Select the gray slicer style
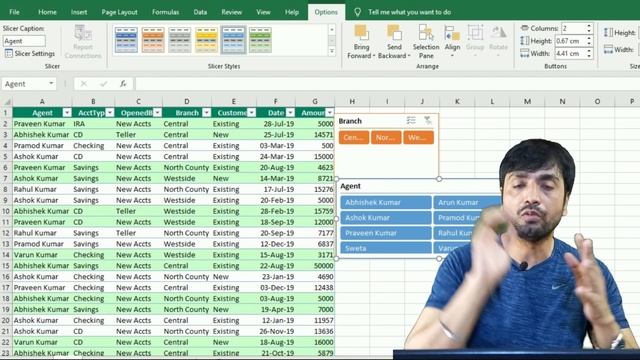The width and height of the screenshot is (640, 360). coord(180,40)
